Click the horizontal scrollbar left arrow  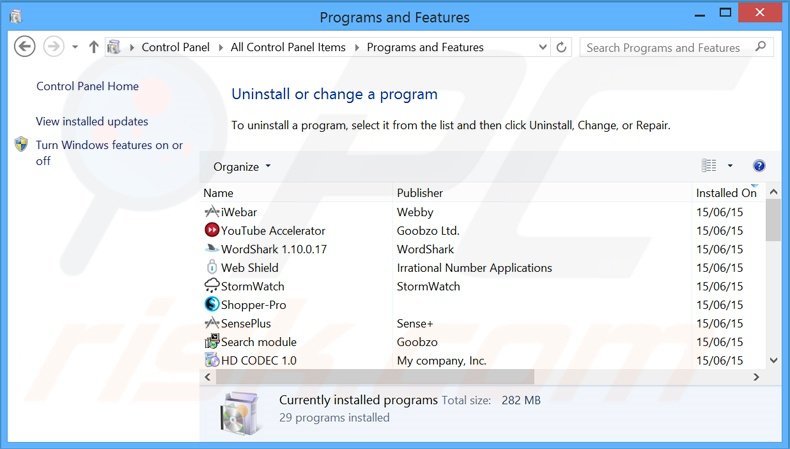208,376
